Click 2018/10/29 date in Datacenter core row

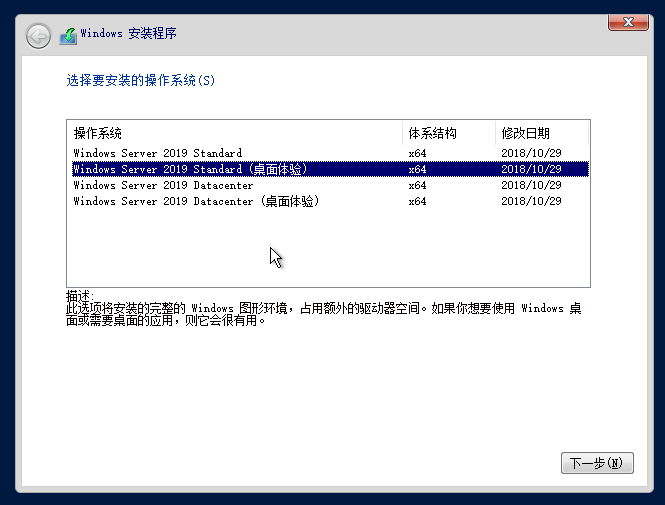click(x=531, y=185)
